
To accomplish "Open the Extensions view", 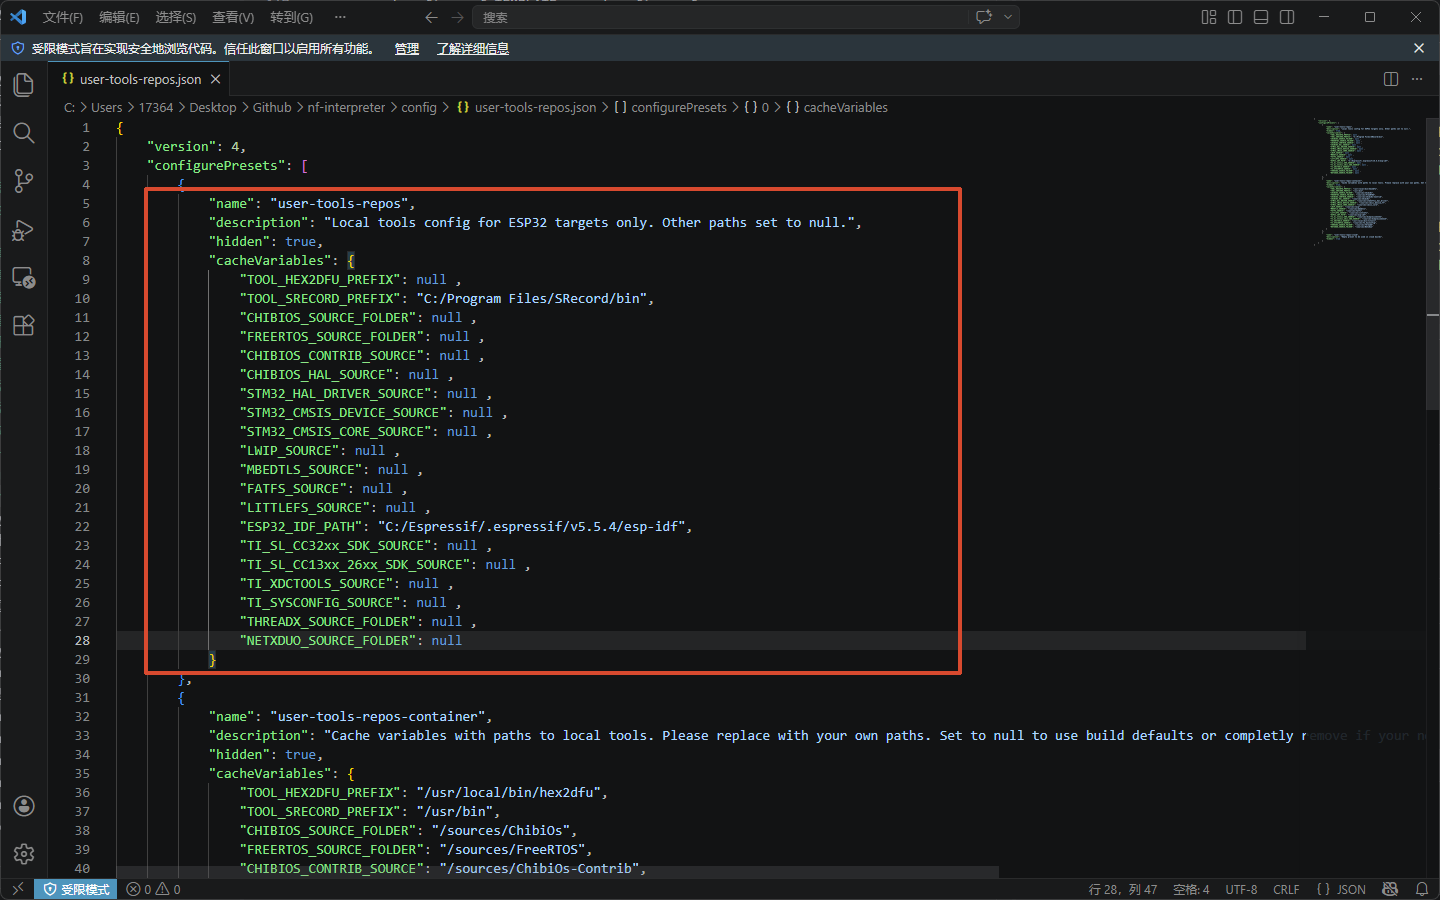I will 24,326.
